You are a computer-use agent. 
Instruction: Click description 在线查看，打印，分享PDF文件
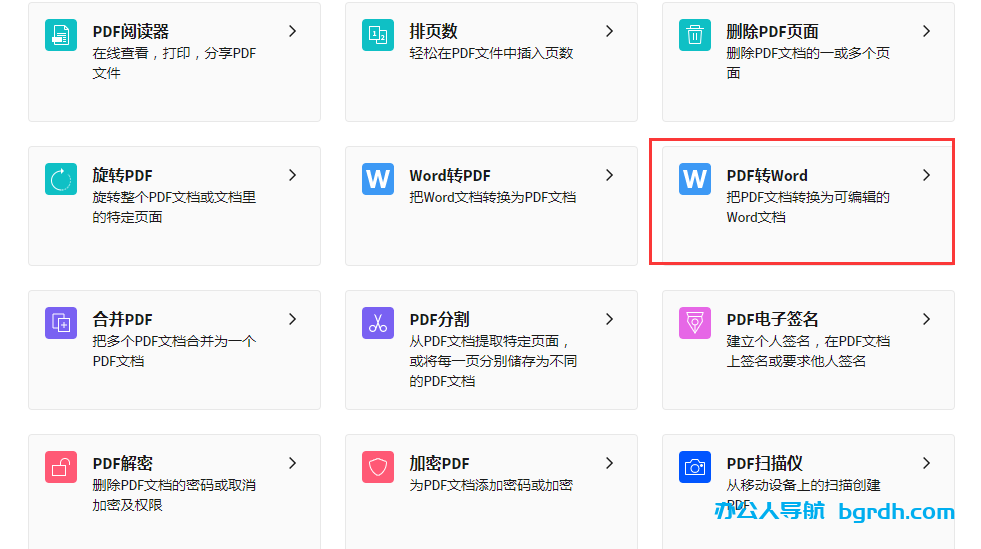tap(175, 63)
